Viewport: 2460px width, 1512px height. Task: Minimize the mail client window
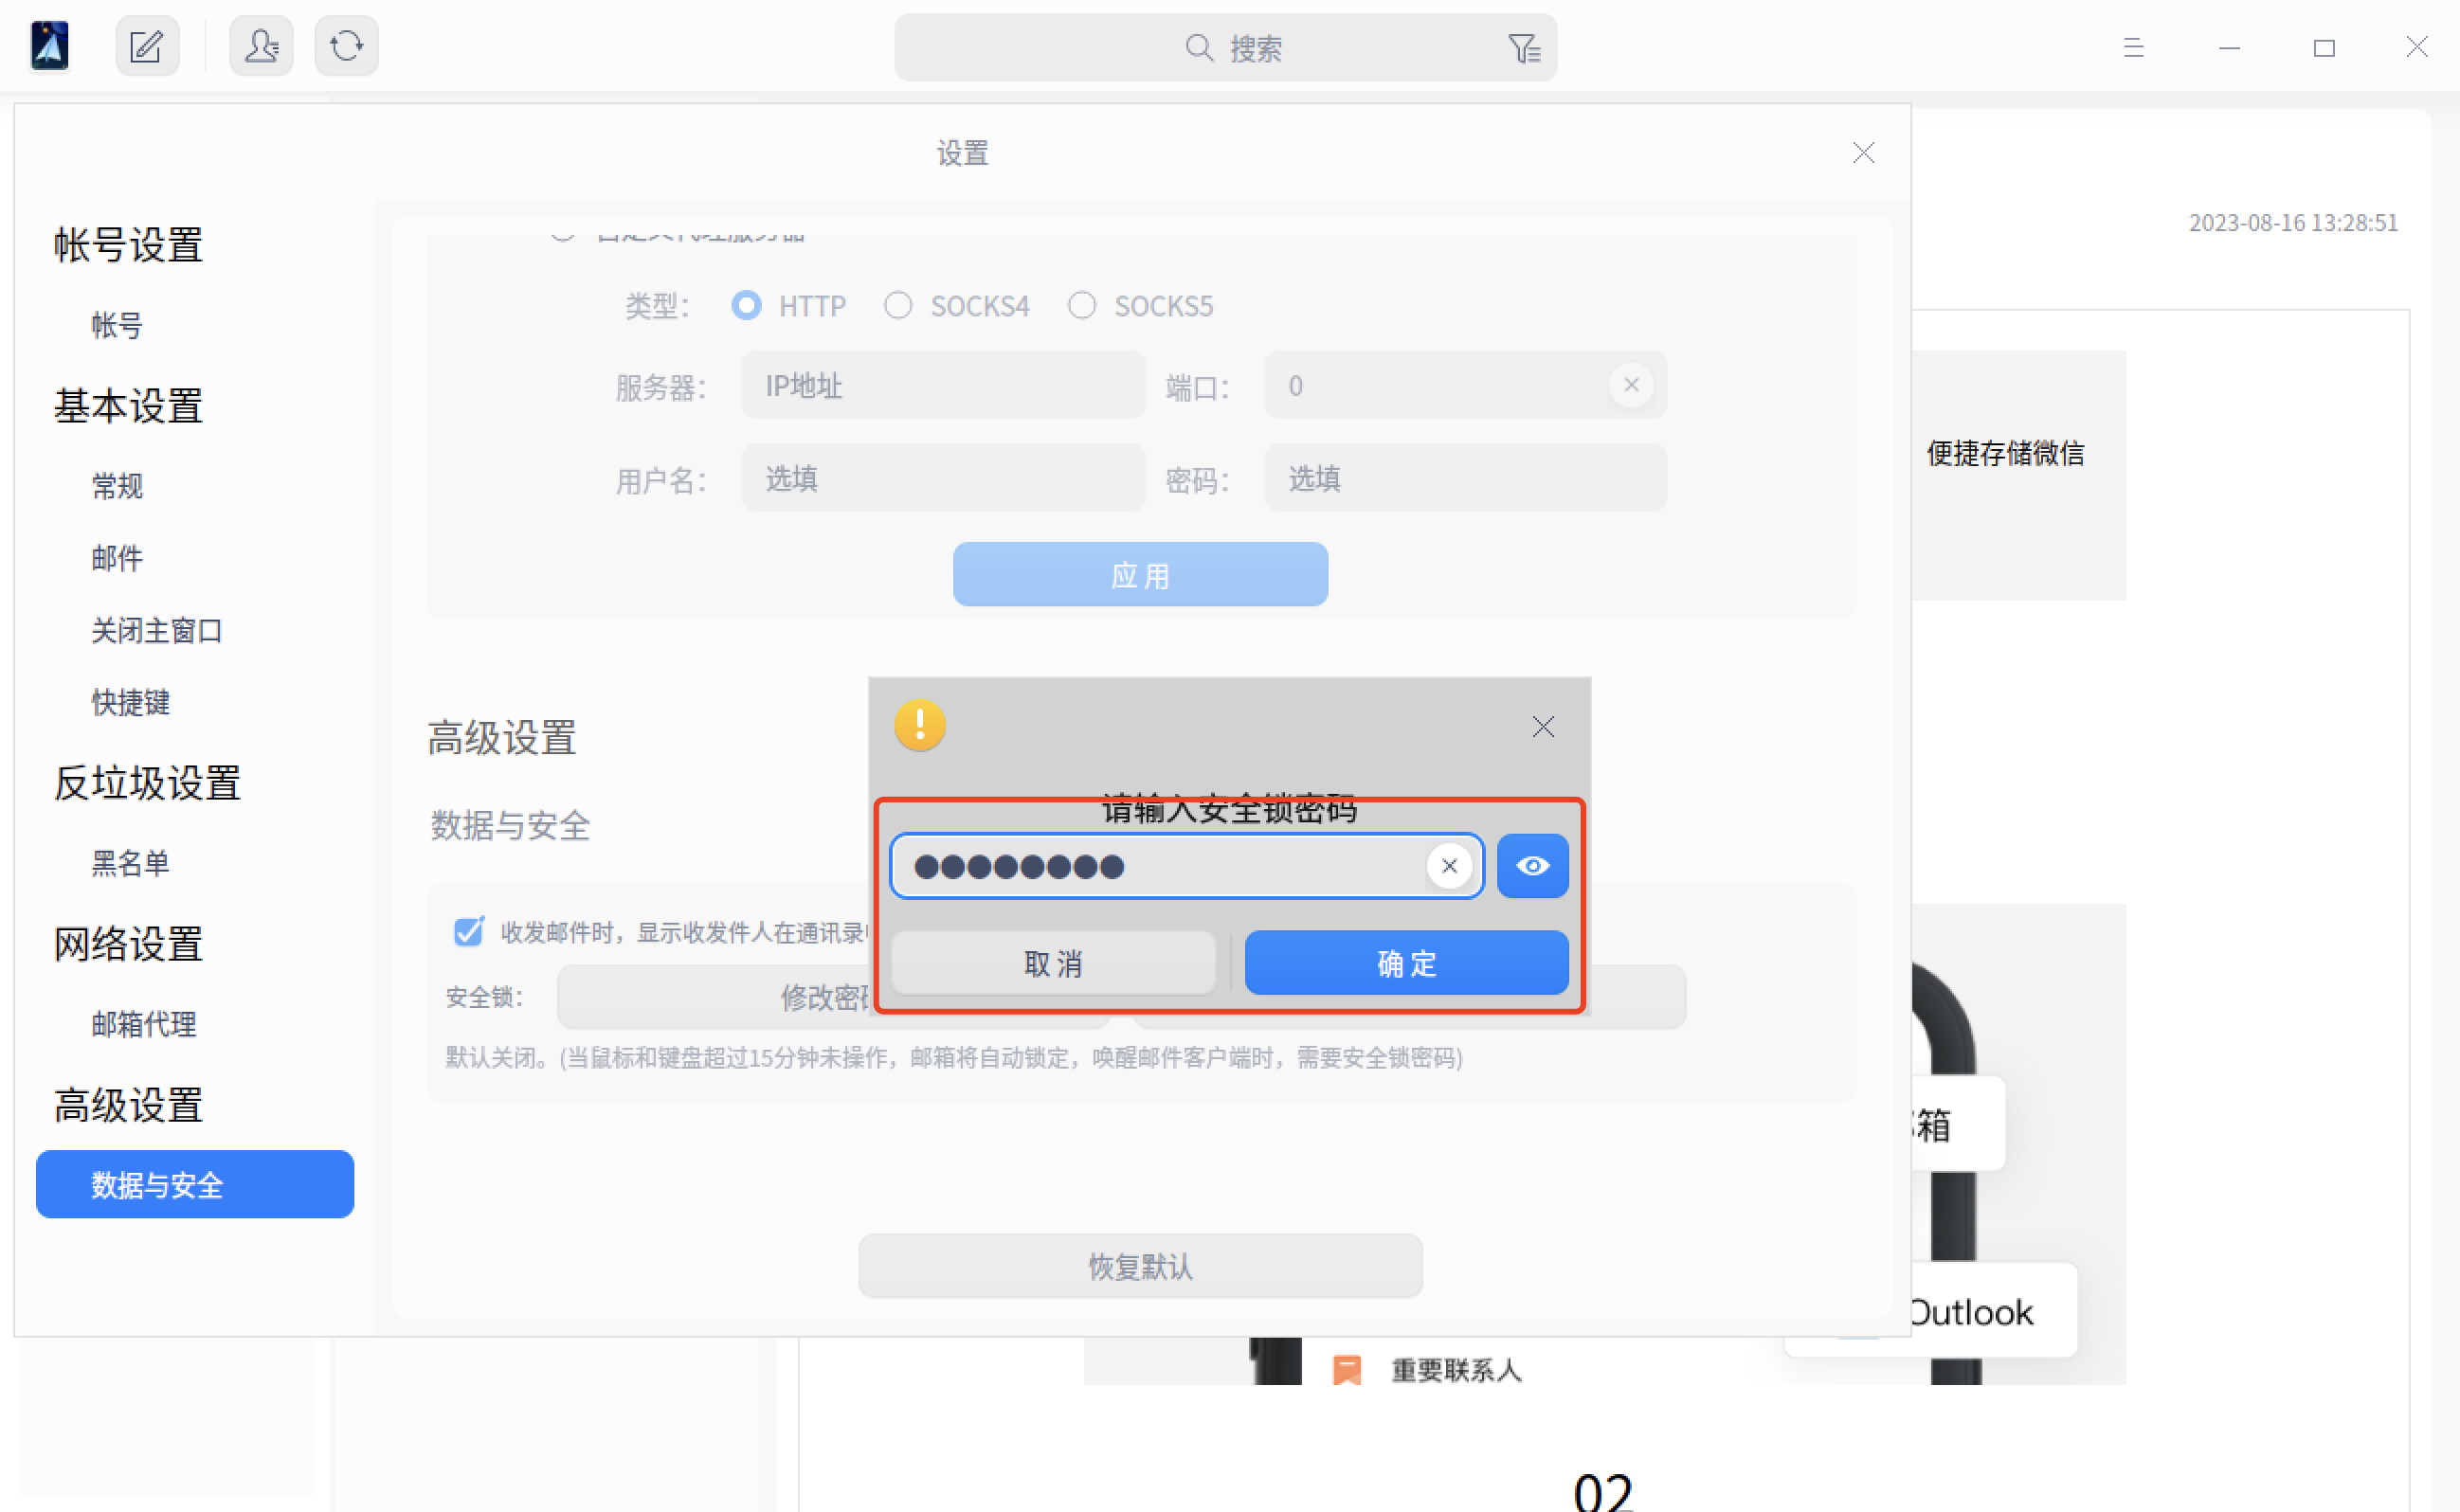[x=2229, y=48]
